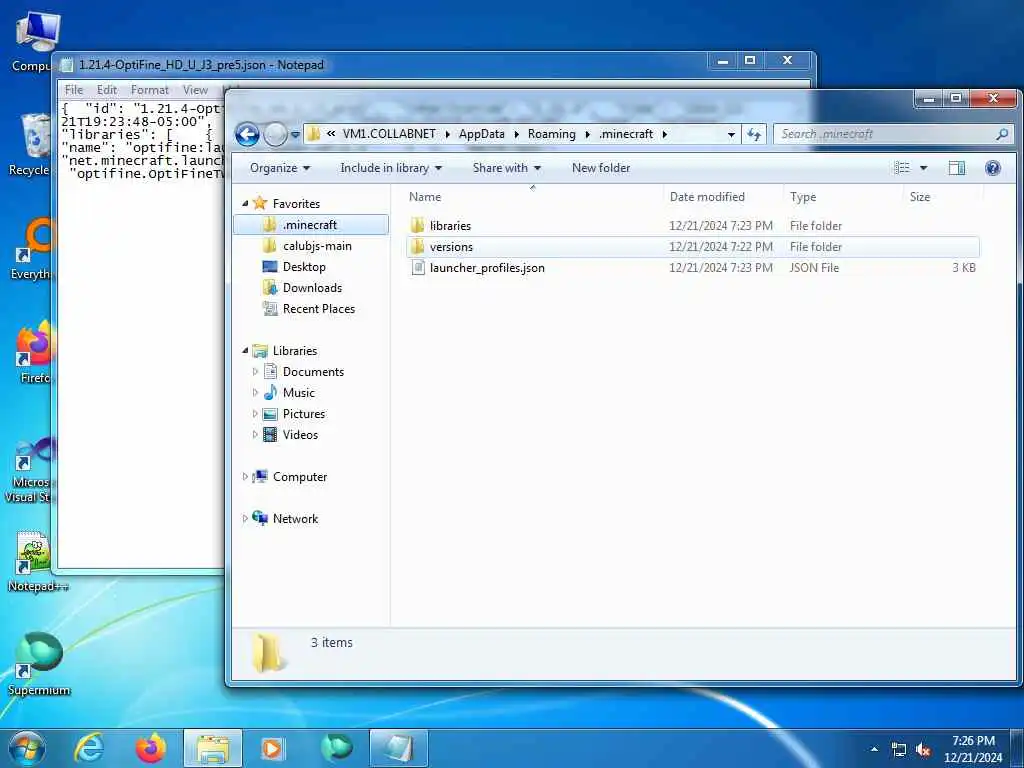Launch Firefox from the taskbar
1024x768 pixels.
(151, 748)
